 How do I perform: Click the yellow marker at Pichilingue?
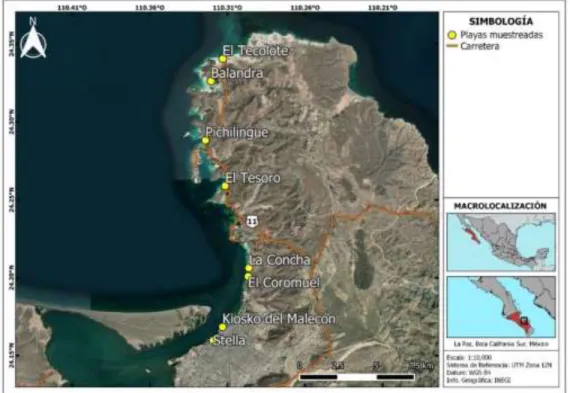tap(205, 141)
